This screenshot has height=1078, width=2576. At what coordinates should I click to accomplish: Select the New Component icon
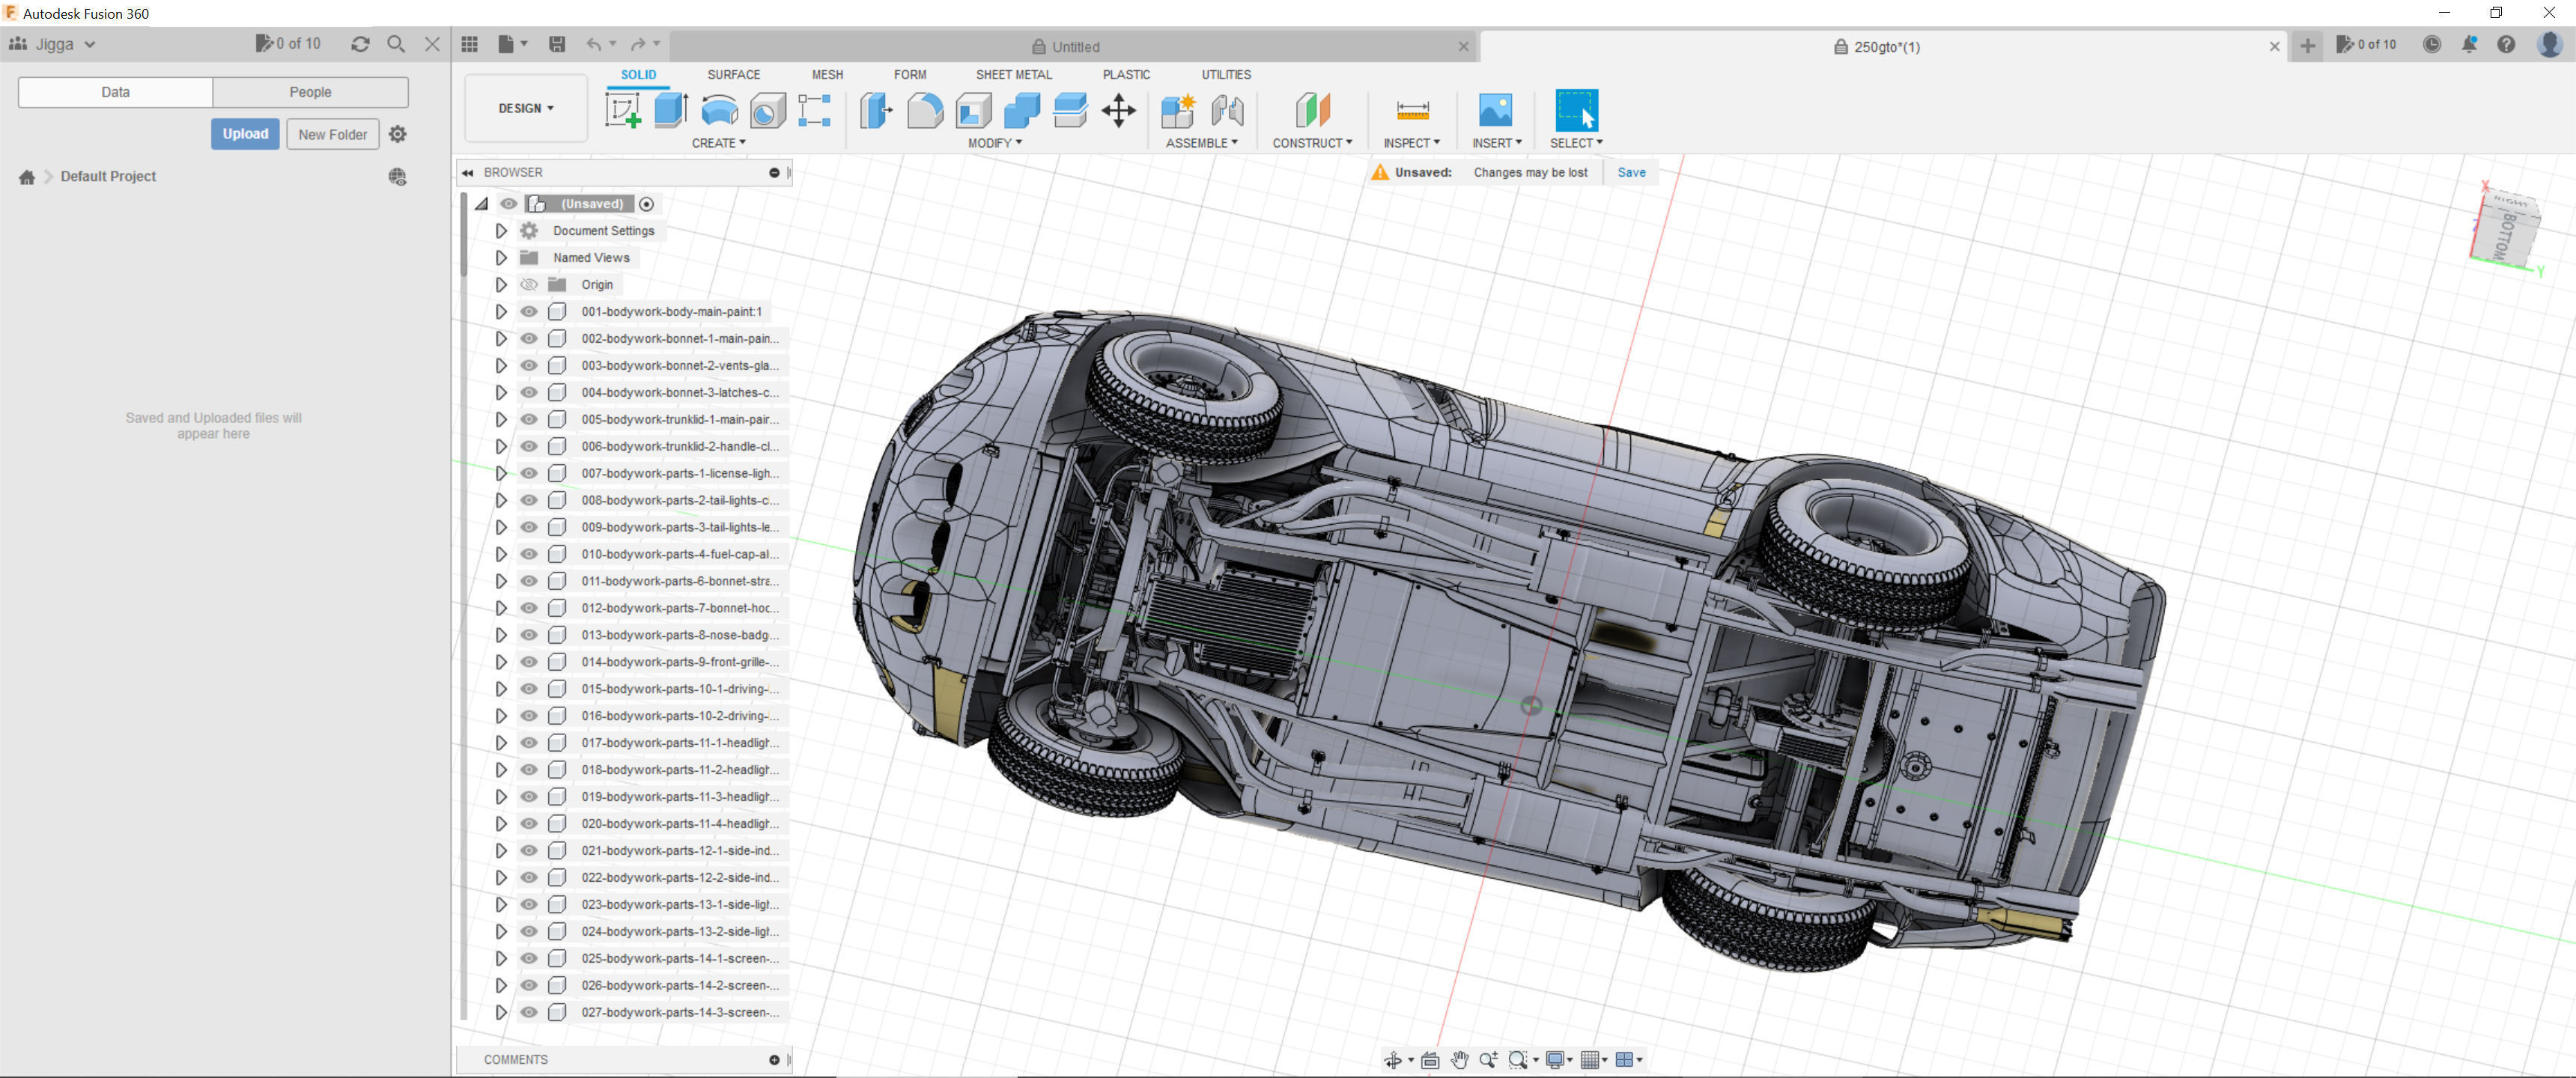pyautogui.click(x=1178, y=110)
